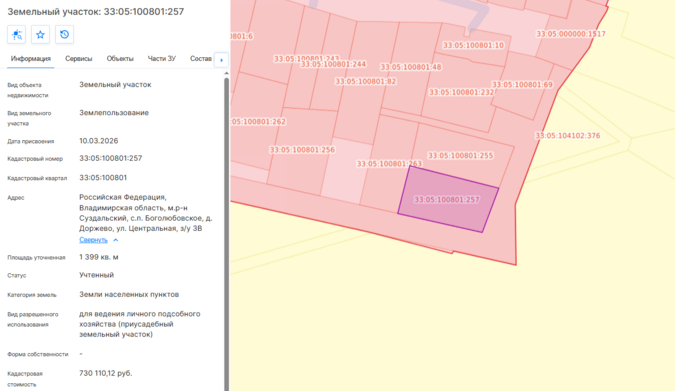
Task: Click parcel 33:05:100801:256 on the map
Action: (302, 150)
